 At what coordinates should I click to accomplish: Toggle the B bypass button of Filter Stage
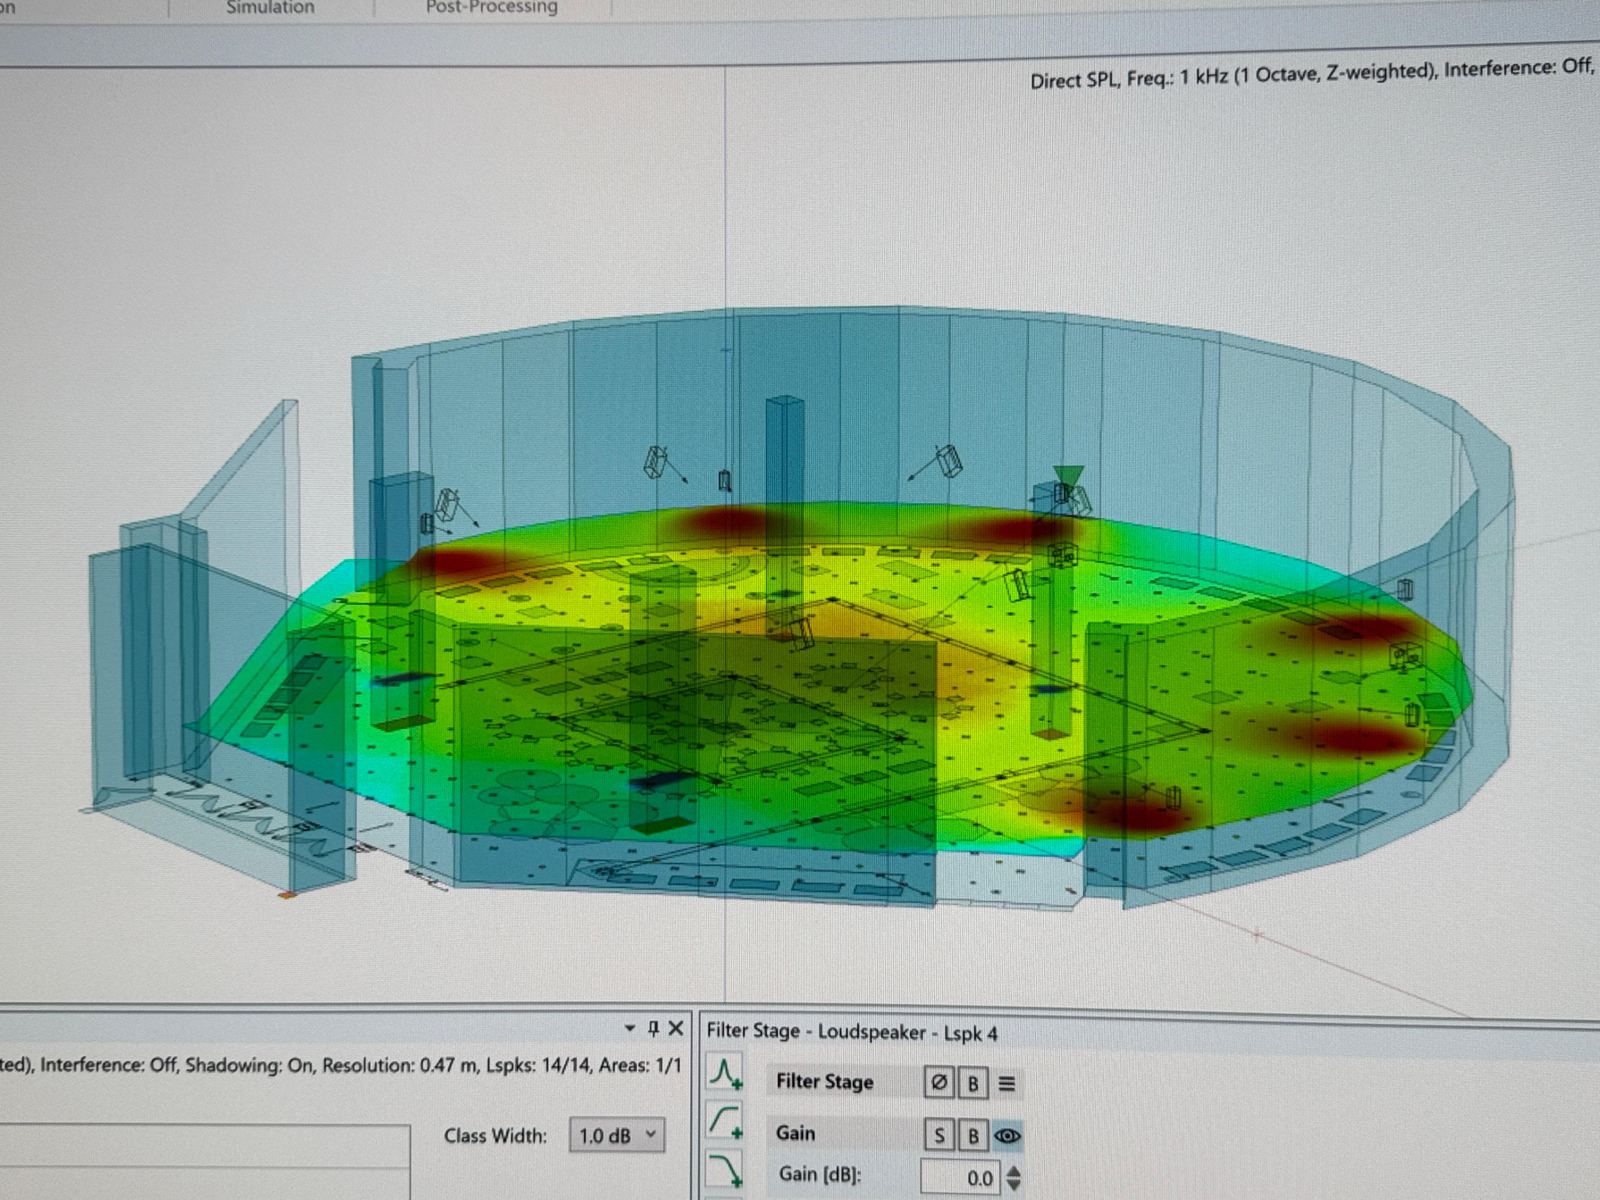tap(972, 1083)
